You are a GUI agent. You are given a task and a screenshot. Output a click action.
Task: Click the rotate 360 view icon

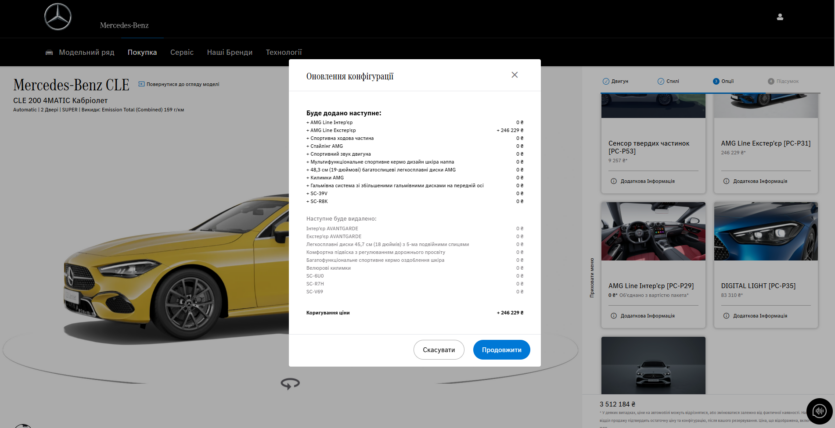pyautogui.click(x=290, y=383)
